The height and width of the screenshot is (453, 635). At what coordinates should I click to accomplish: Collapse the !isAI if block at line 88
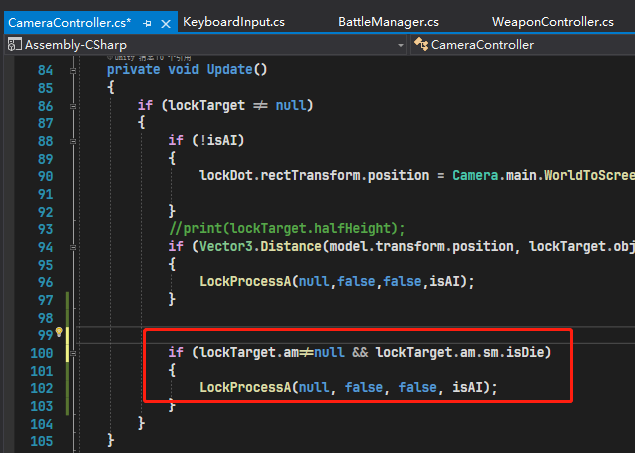(73, 141)
